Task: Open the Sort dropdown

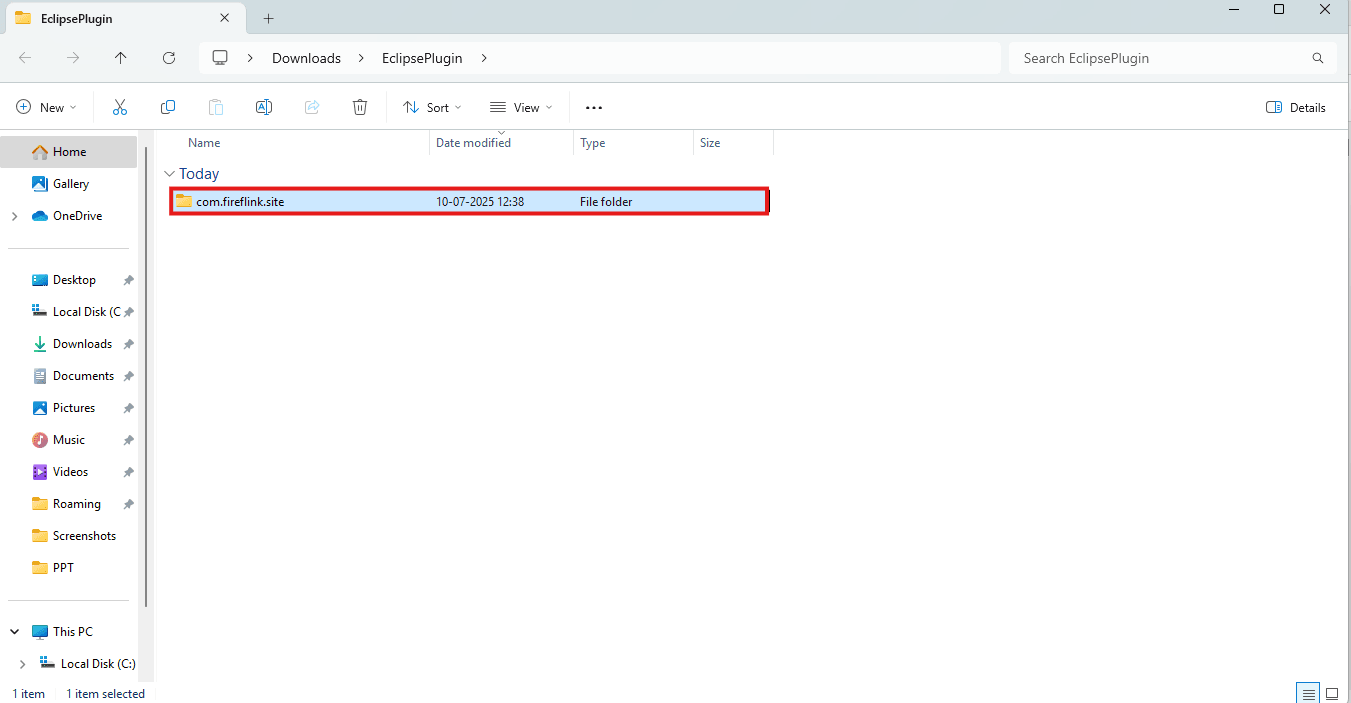Action: pyautogui.click(x=432, y=107)
